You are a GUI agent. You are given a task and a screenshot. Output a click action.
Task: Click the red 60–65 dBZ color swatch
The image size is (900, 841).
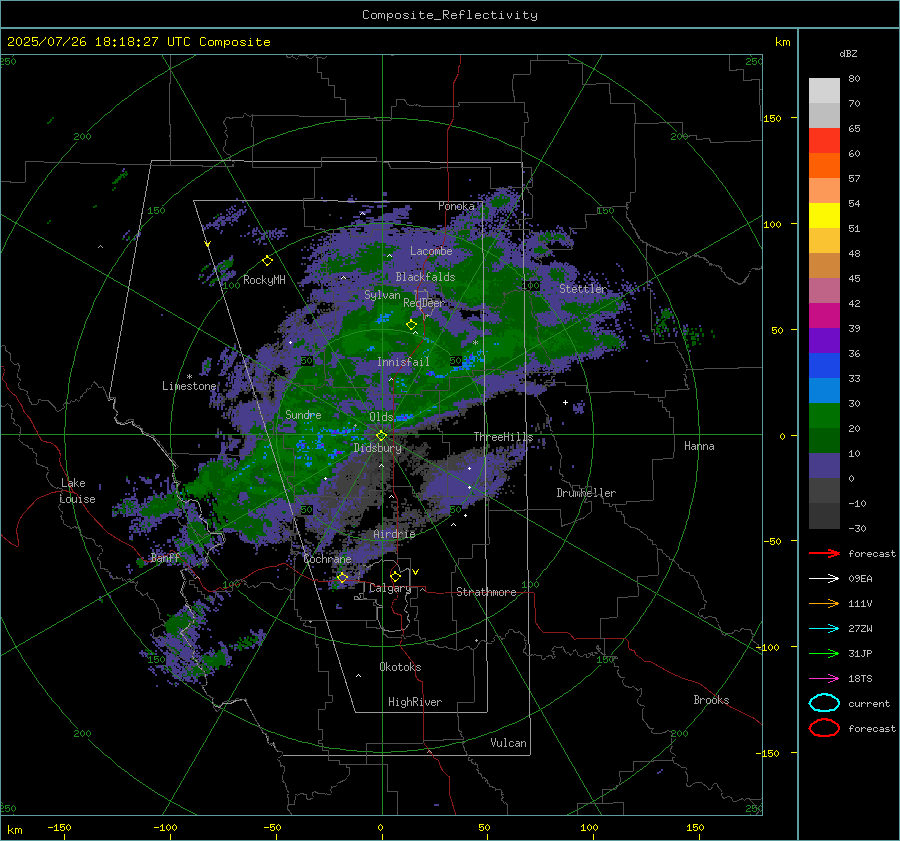824,141
